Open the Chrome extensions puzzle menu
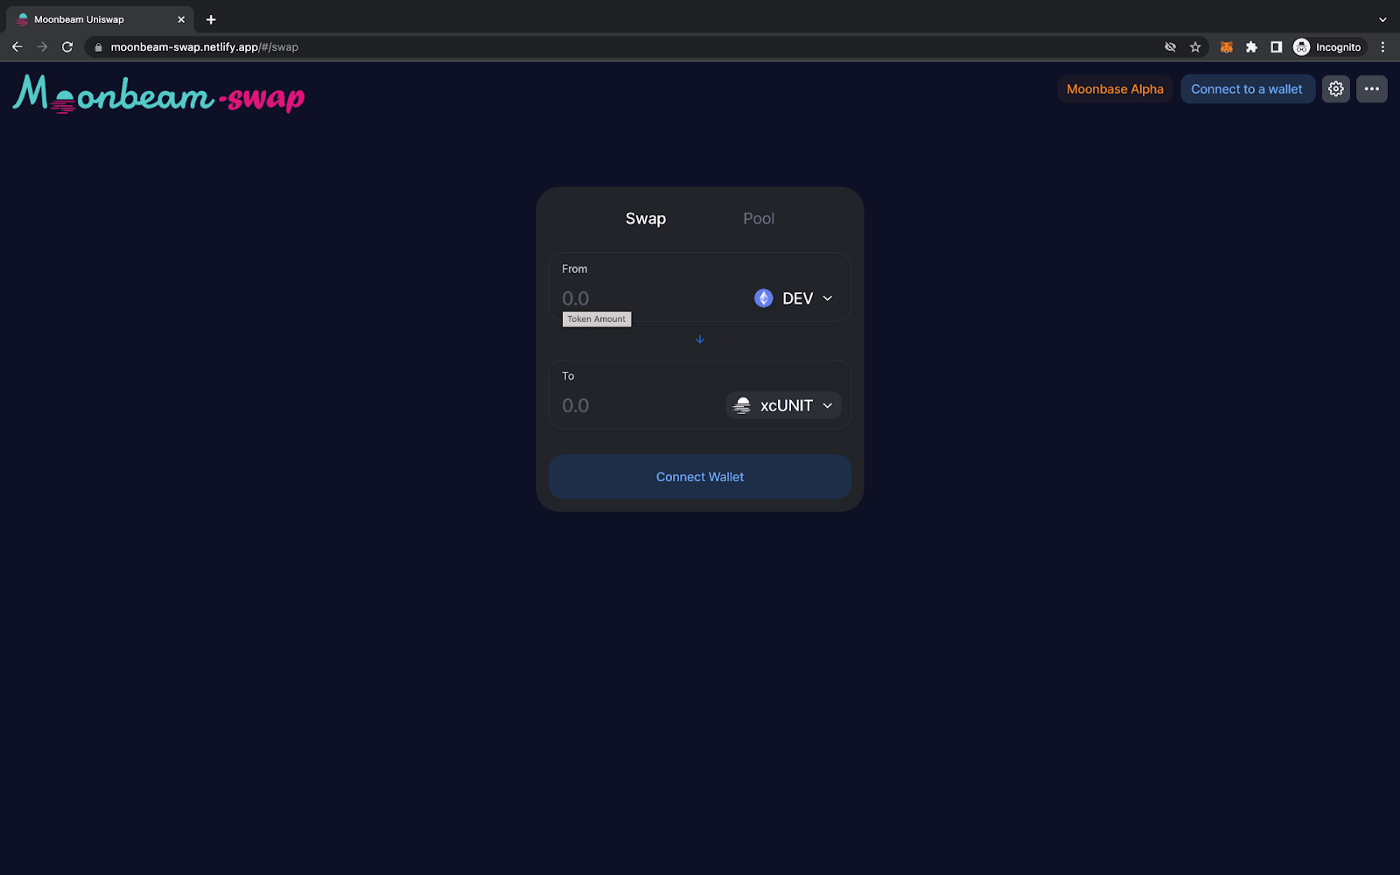This screenshot has height=875, width=1400. pyautogui.click(x=1251, y=47)
